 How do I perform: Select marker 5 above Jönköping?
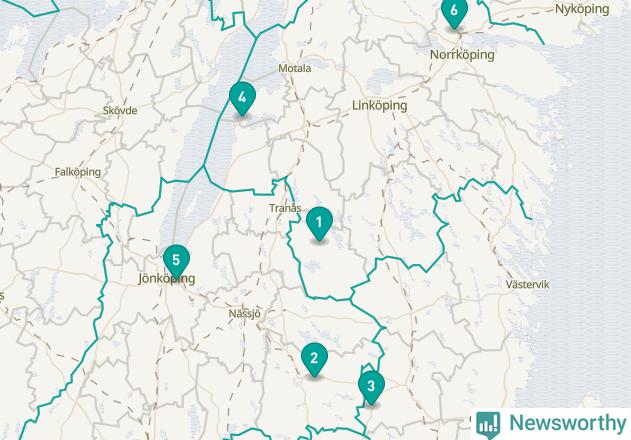(x=176, y=262)
